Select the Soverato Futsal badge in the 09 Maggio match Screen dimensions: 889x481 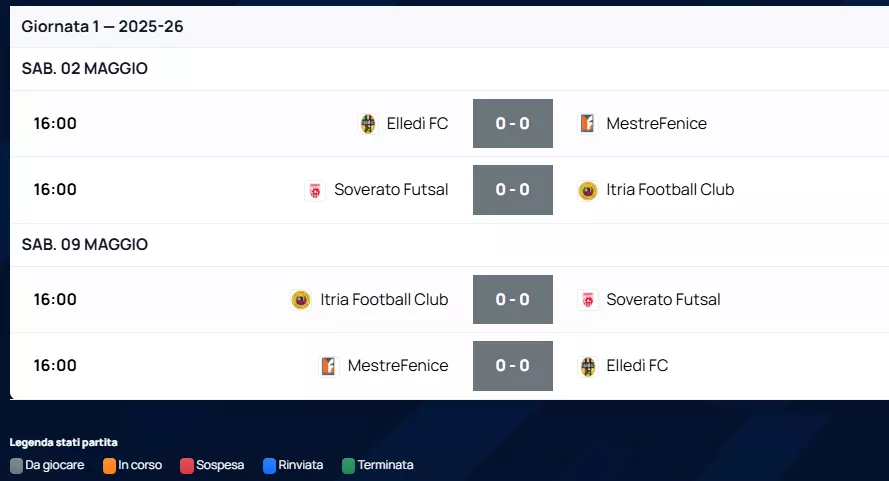pyautogui.click(x=588, y=300)
